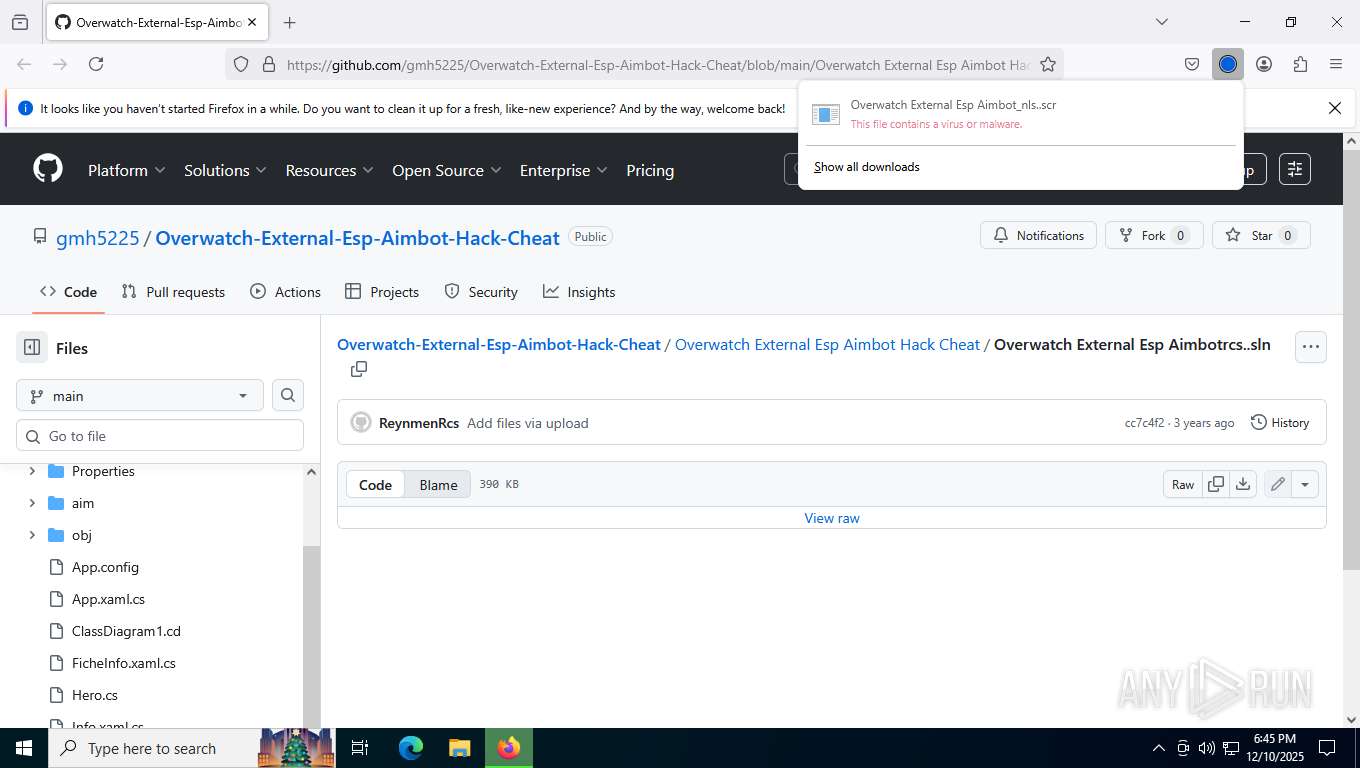Image resolution: width=1360 pixels, height=768 pixels.
Task: Expand Resources navigation menu
Action: (329, 170)
